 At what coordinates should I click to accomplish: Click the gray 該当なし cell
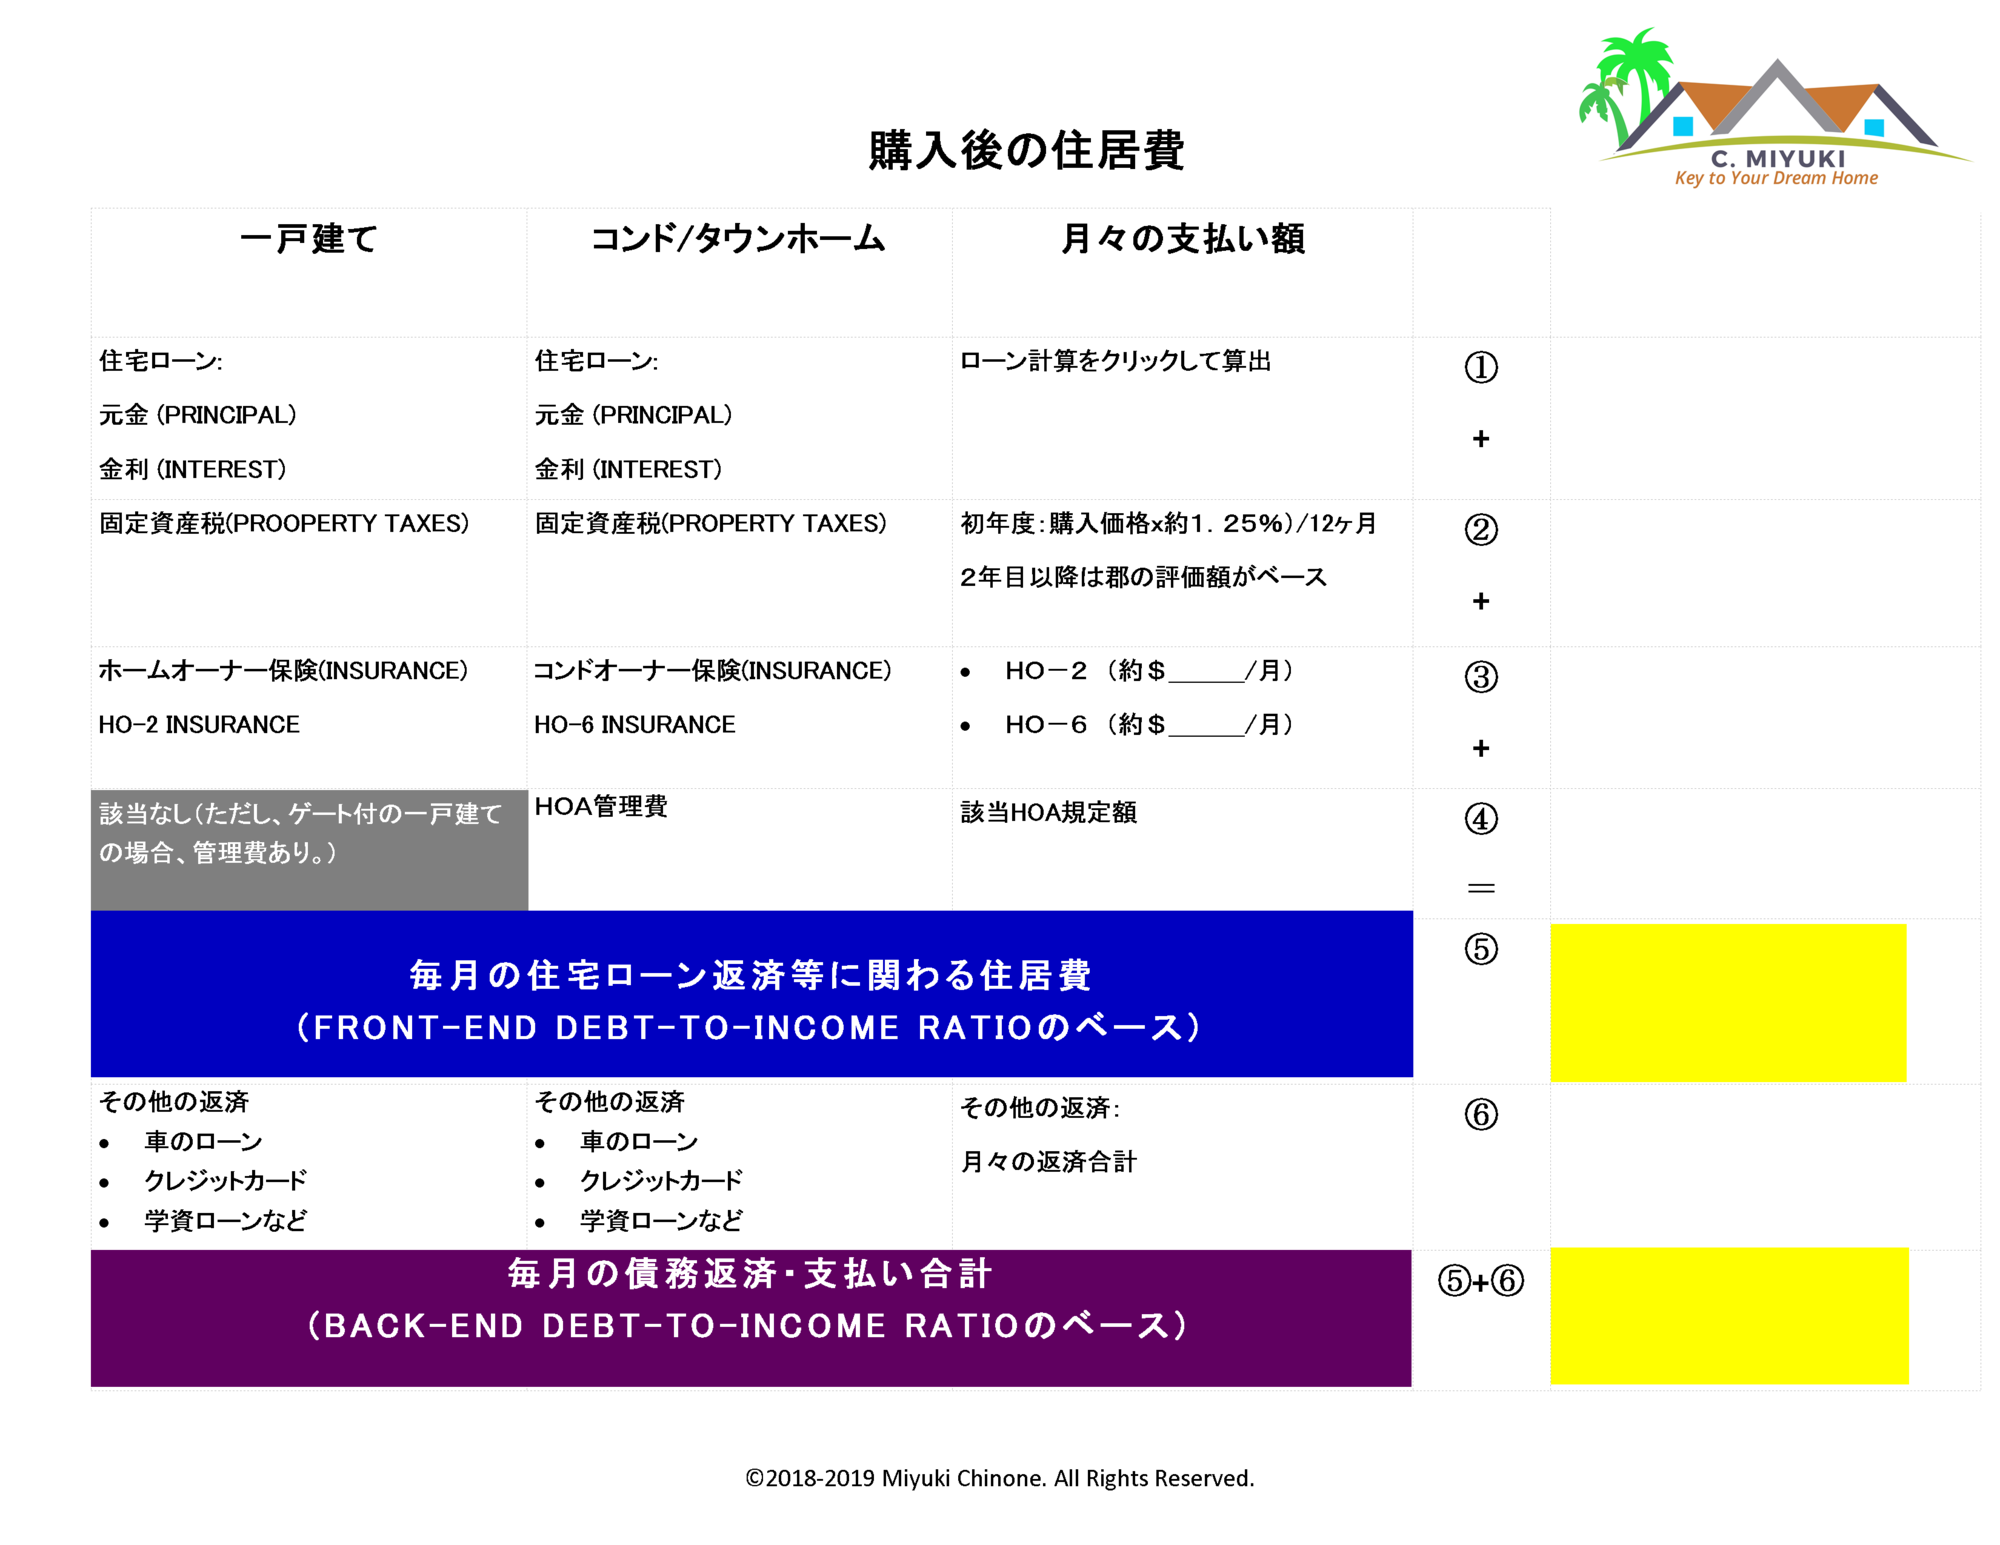coord(309,850)
